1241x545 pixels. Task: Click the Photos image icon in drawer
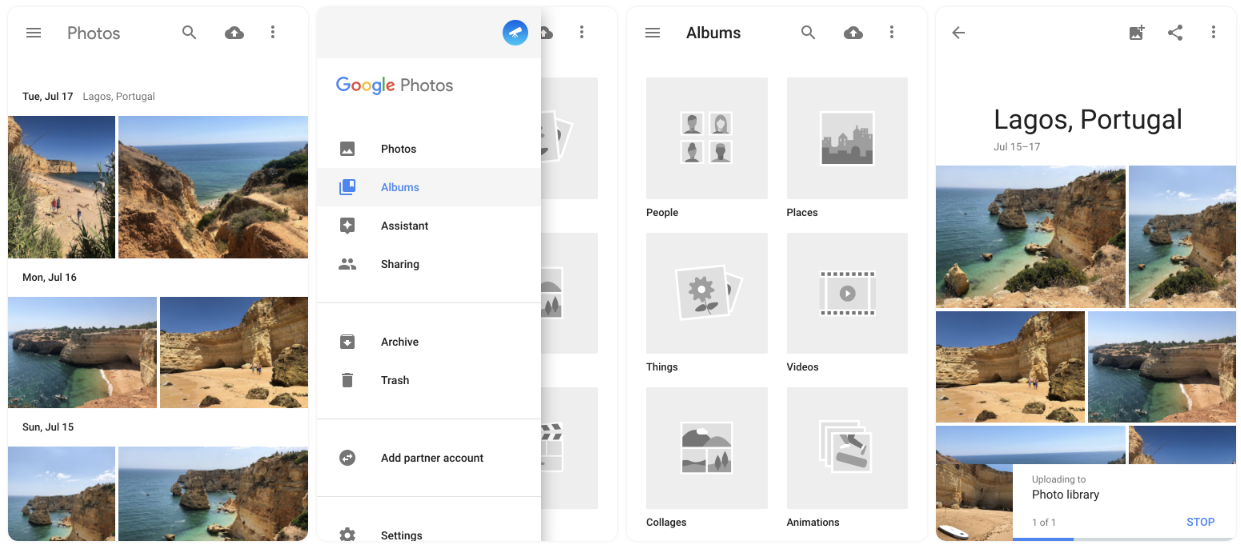[347, 149]
